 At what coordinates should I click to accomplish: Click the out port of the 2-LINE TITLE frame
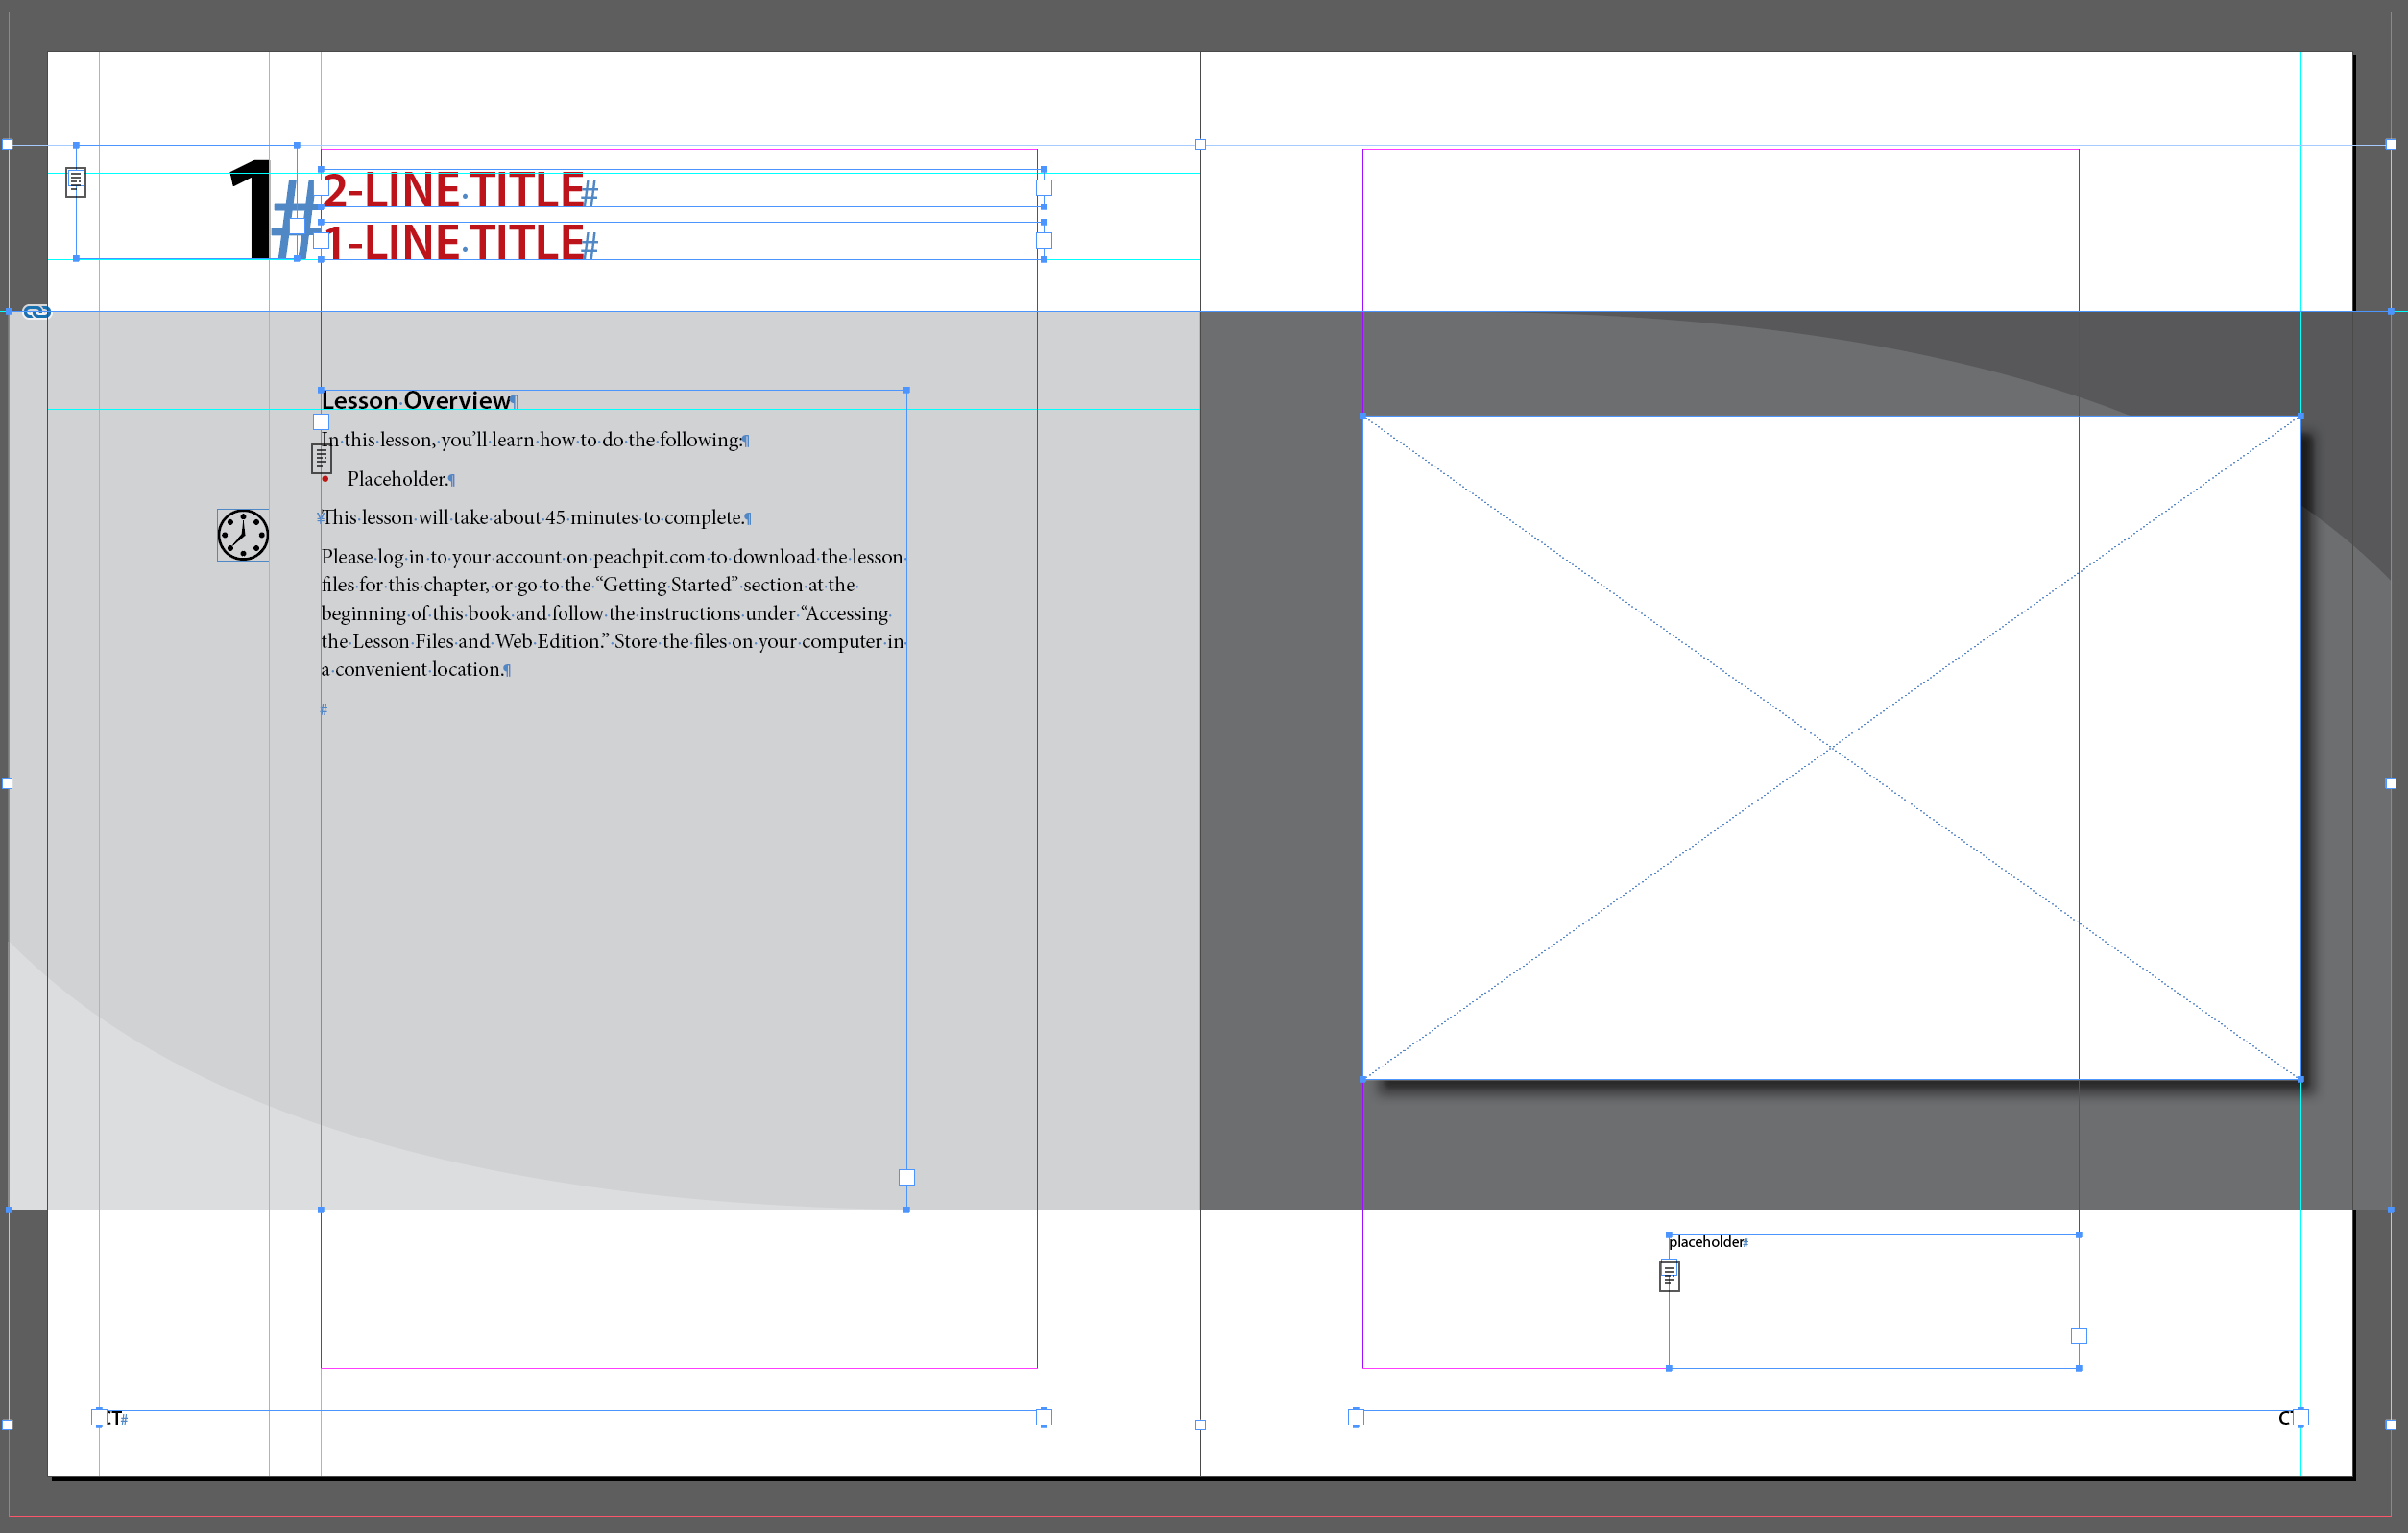pos(1044,188)
